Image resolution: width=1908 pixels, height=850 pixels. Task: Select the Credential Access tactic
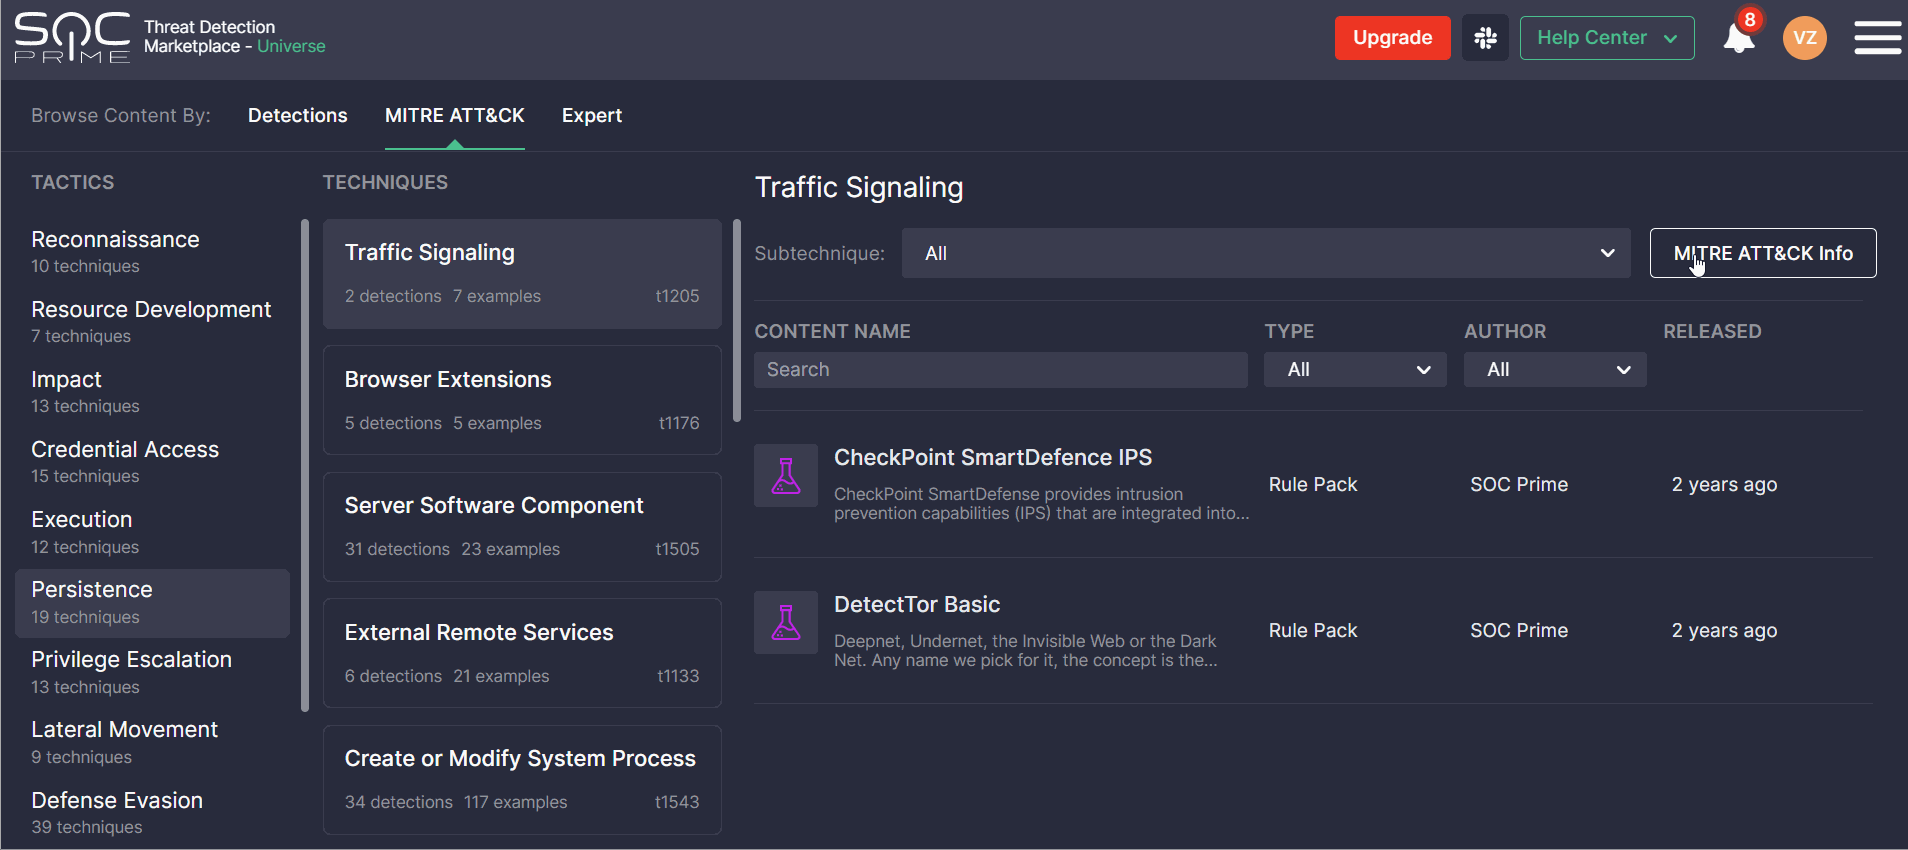pos(125,450)
